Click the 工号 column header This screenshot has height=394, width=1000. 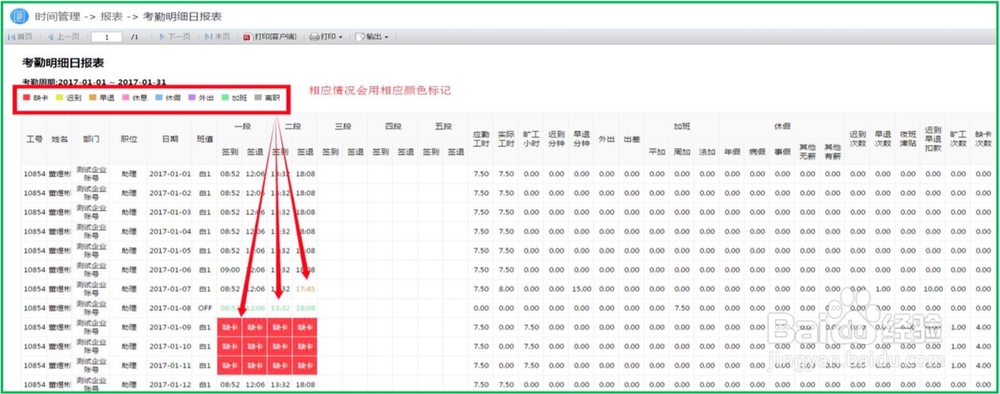[x=34, y=138]
